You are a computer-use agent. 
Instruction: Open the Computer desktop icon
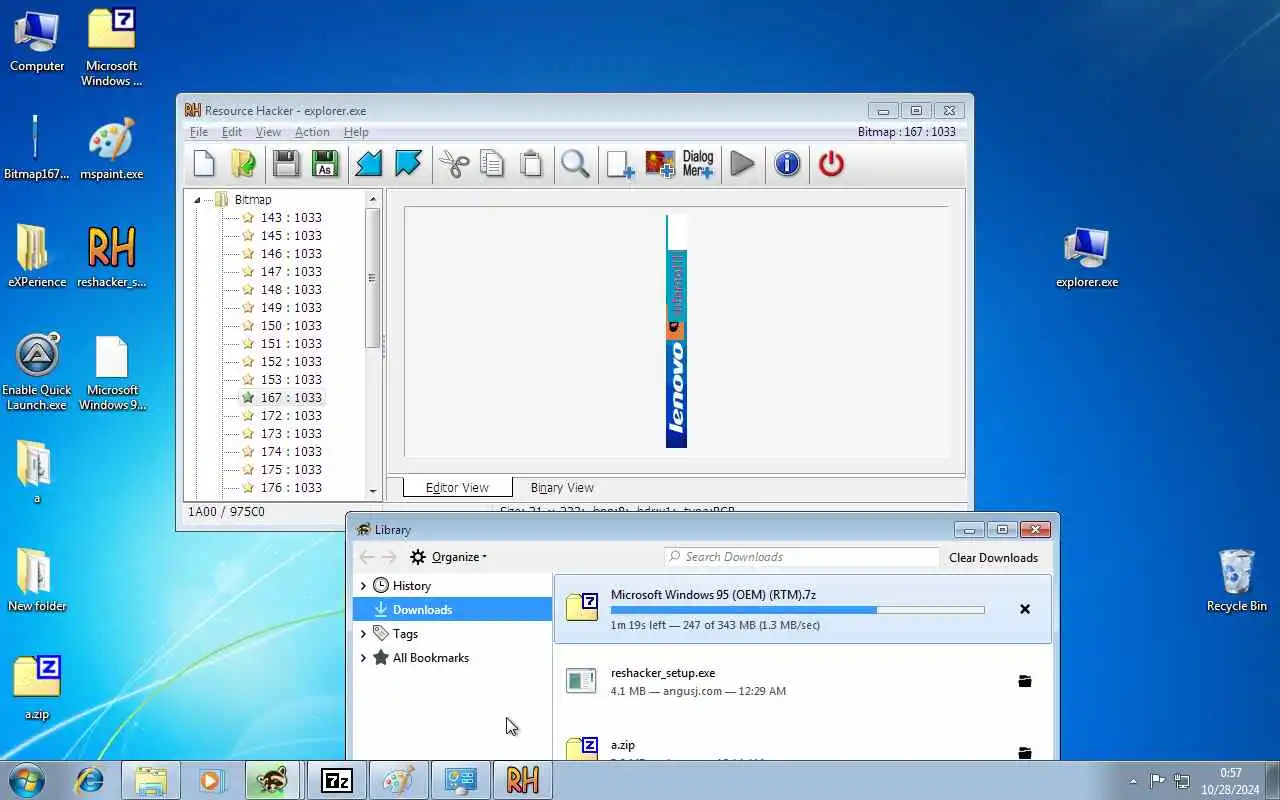37,42
